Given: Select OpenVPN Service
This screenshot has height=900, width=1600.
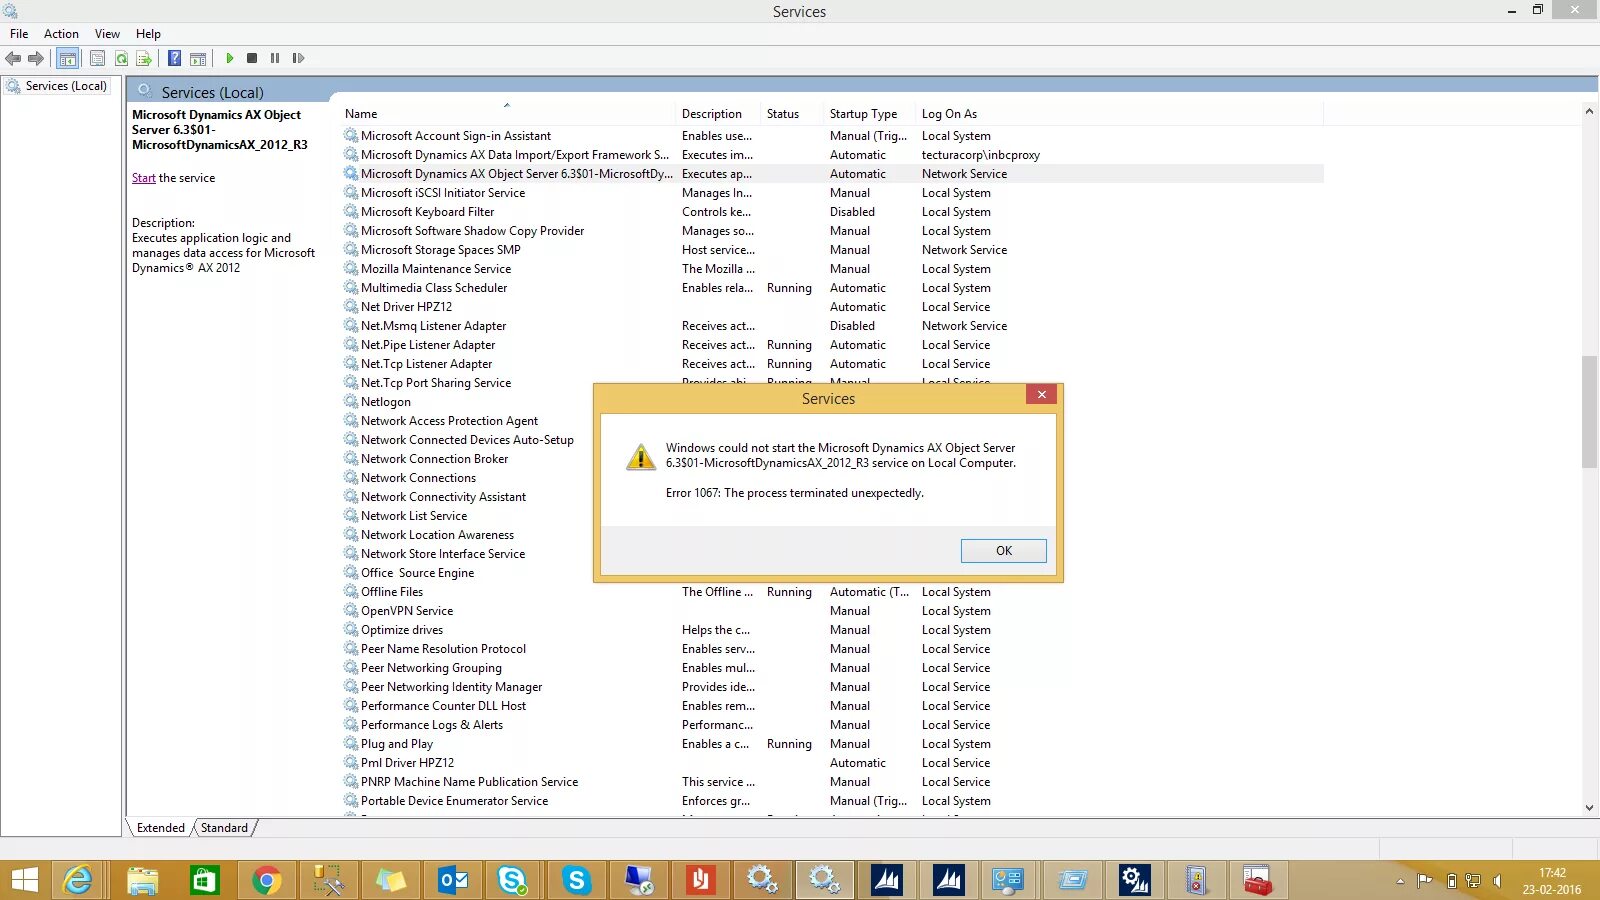Looking at the screenshot, I should pos(407,611).
